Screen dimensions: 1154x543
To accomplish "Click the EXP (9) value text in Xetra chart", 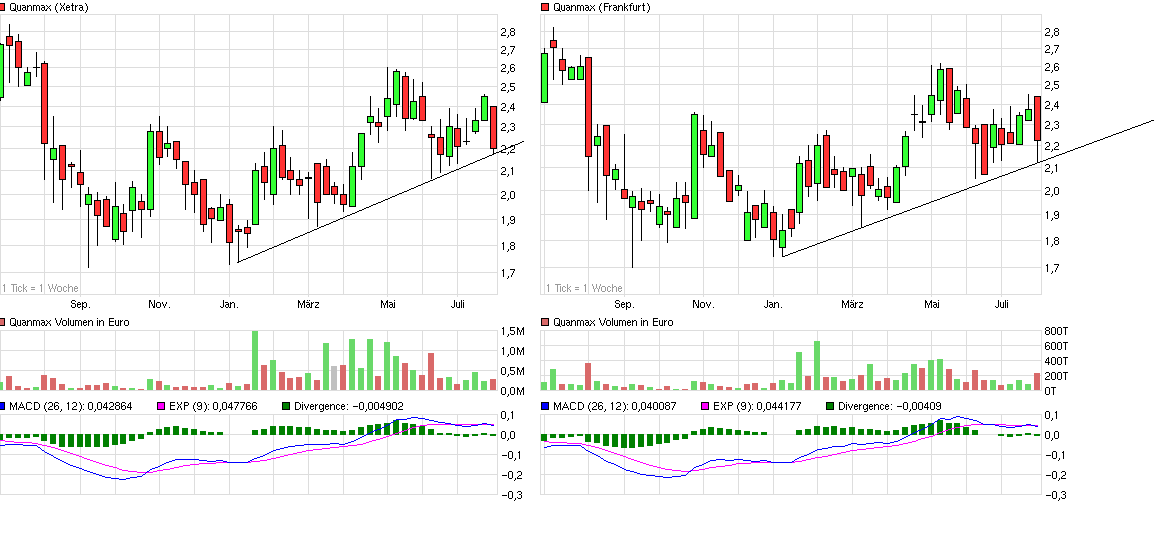I will [214, 406].
